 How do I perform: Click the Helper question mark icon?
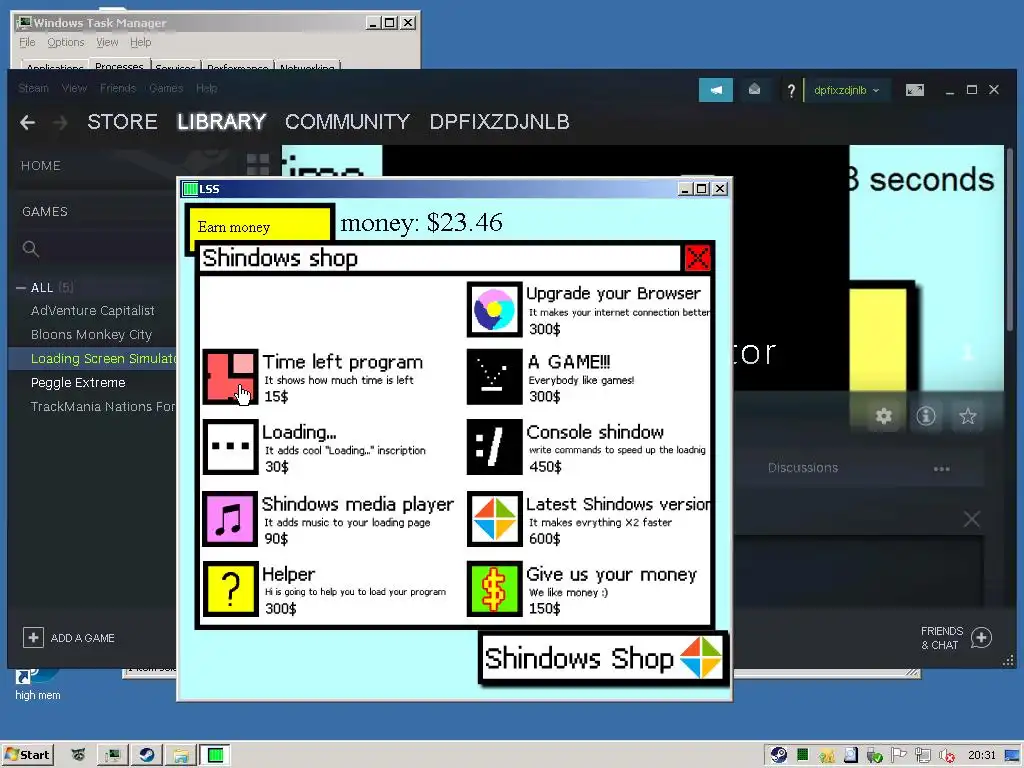coord(230,589)
